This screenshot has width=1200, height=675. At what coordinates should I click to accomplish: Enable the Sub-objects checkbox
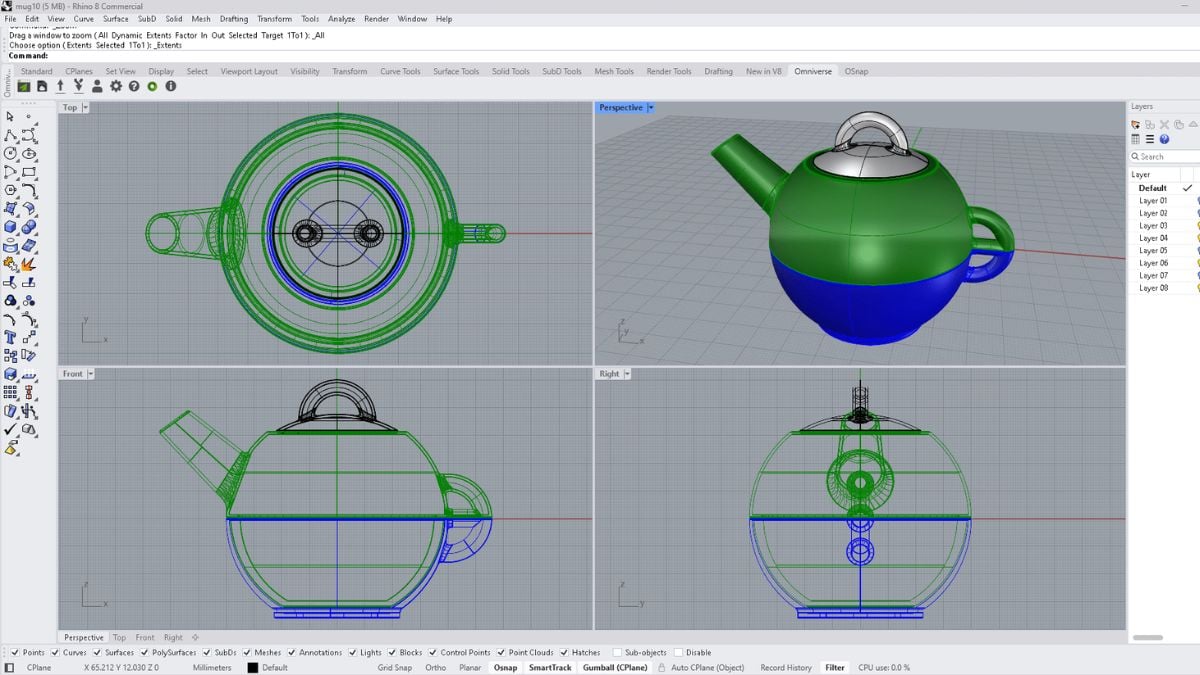pos(617,653)
